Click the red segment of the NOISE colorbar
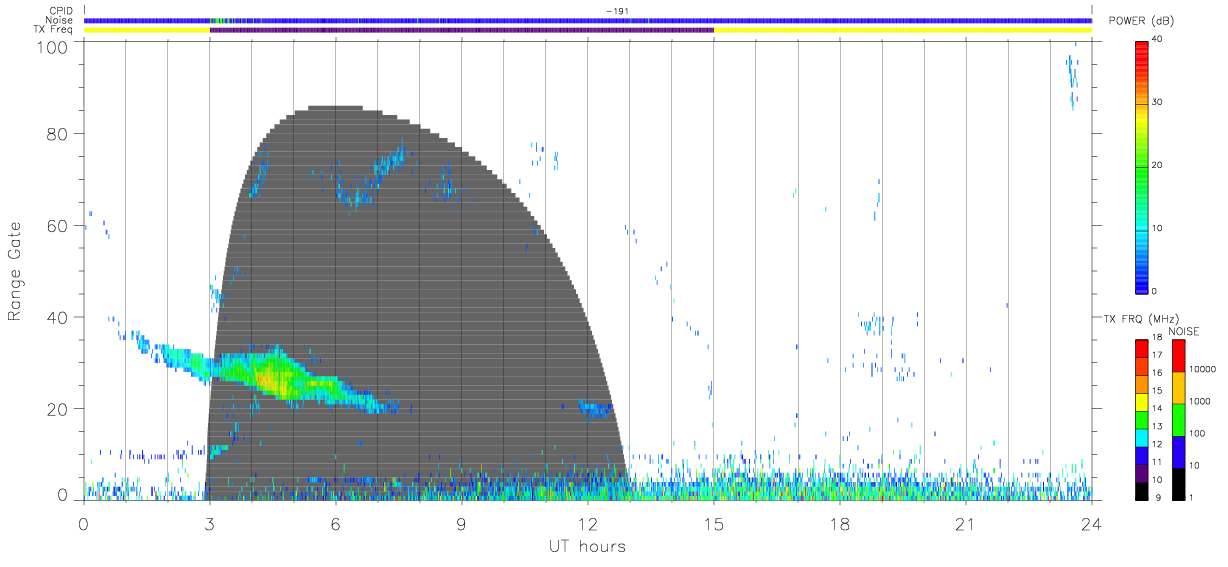Screen dimensions: 1228x567 (x=1178, y=356)
